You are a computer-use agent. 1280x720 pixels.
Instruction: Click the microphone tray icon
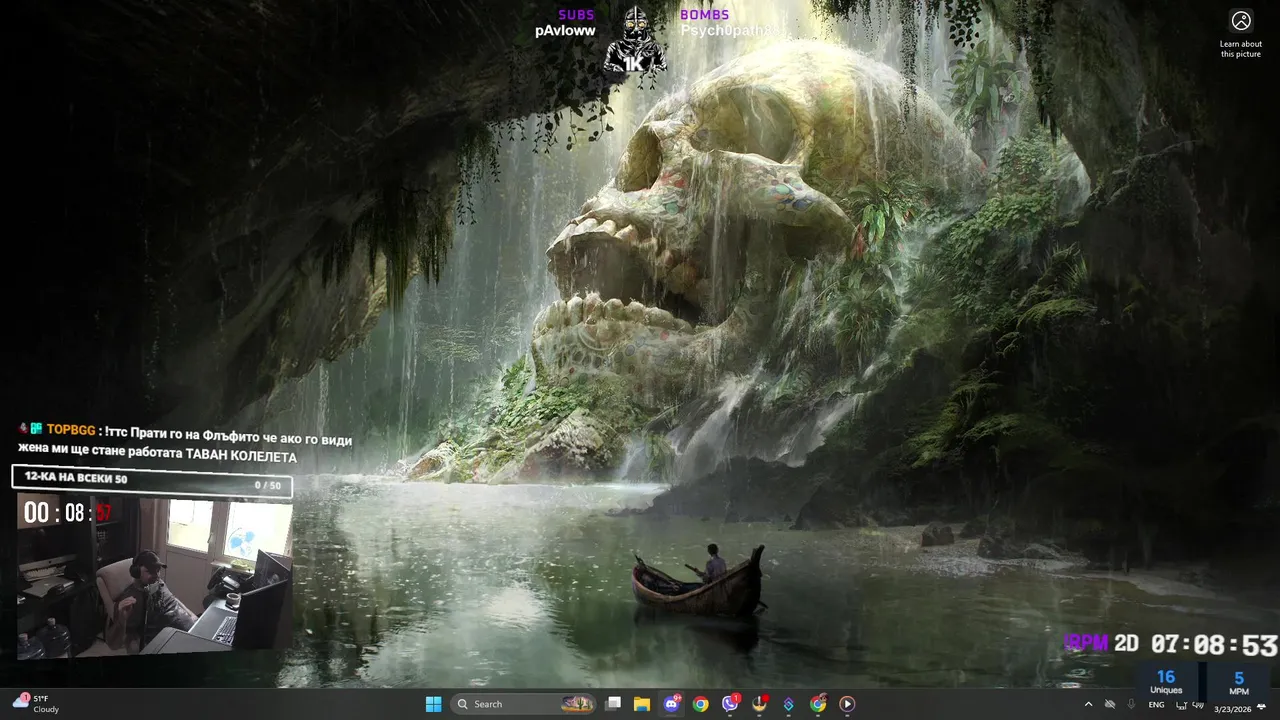click(x=1132, y=705)
